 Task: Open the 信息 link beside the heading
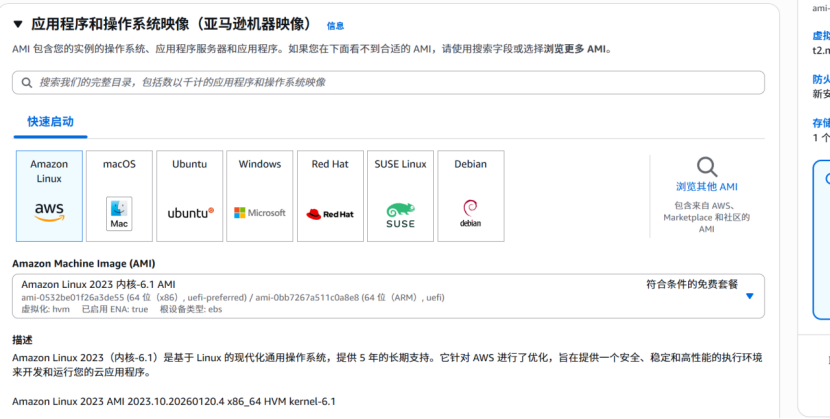[335, 26]
